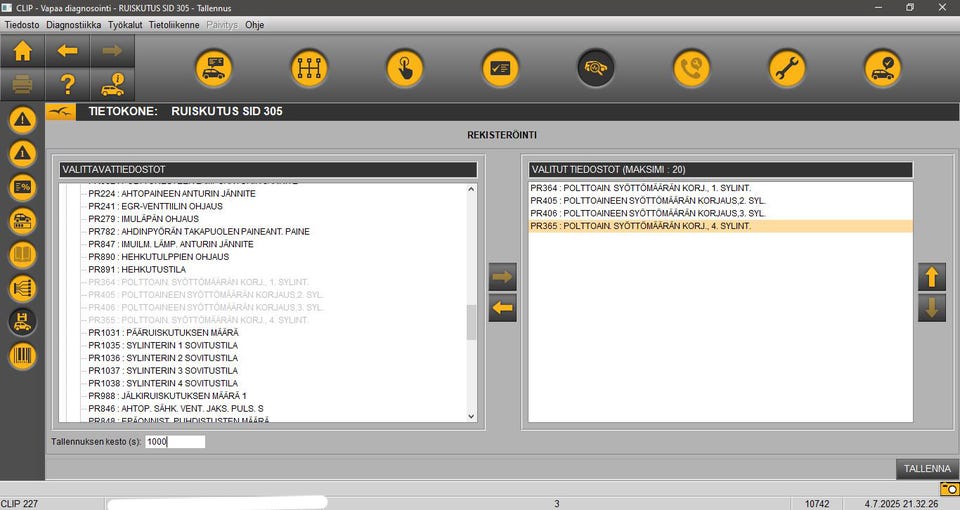Select PR406 in the selected files list
Image resolution: width=960 pixels, height=510 pixels.
[721, 213]
